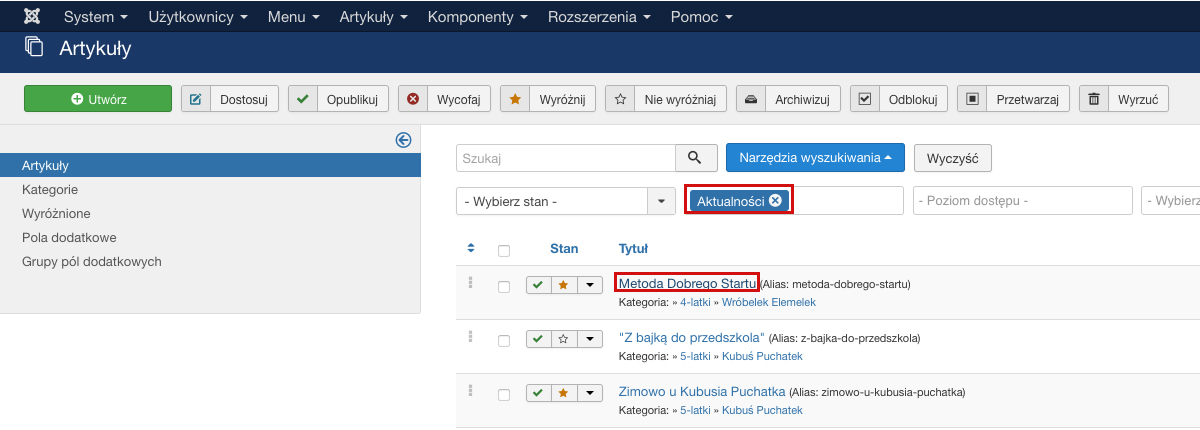The height and width of the screenshot is (430, 1200).
Task: Open the Metoda Dobrego Startu article
Action: tap(687, 283)
